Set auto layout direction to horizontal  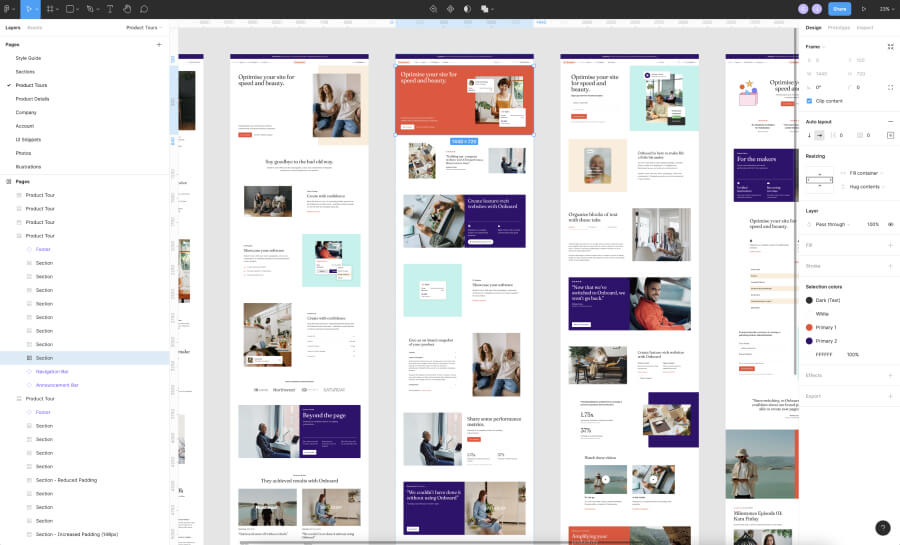coord(821,135)
